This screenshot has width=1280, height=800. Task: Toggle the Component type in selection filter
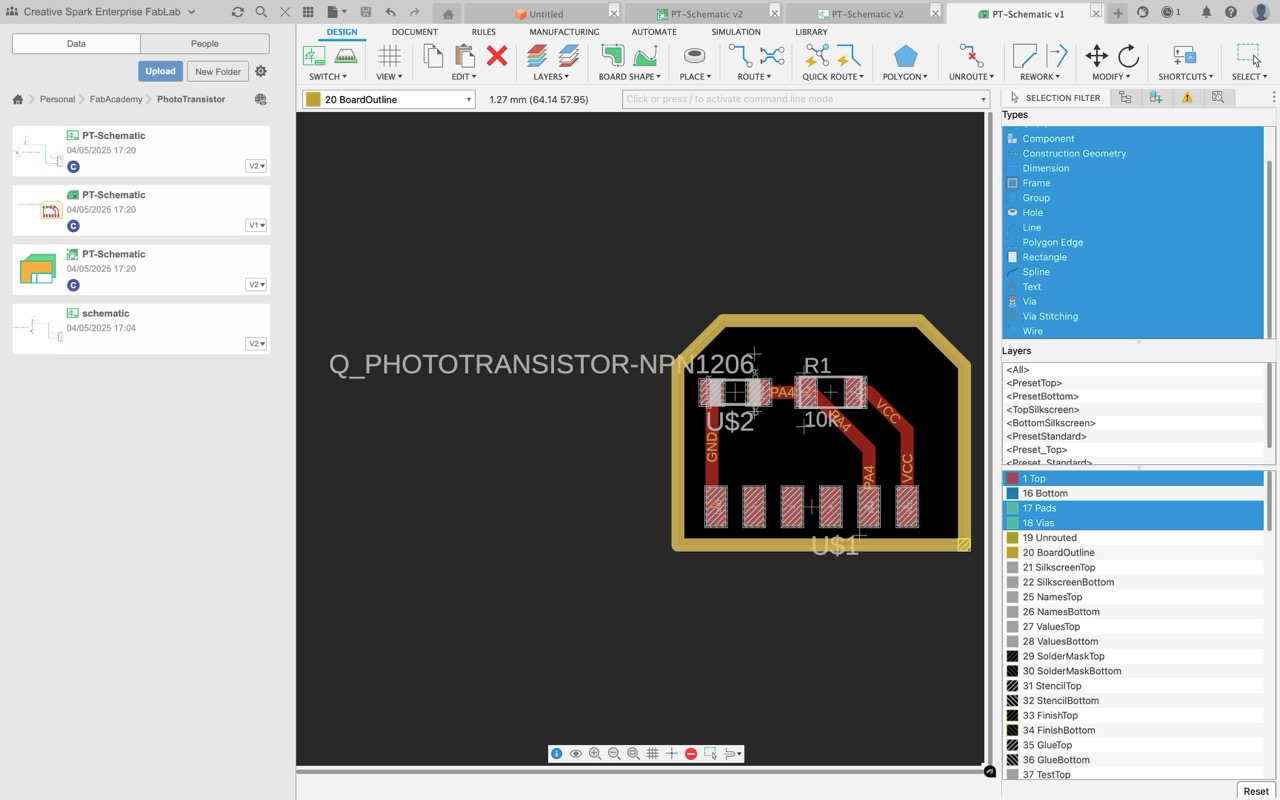pos(1133,139)
